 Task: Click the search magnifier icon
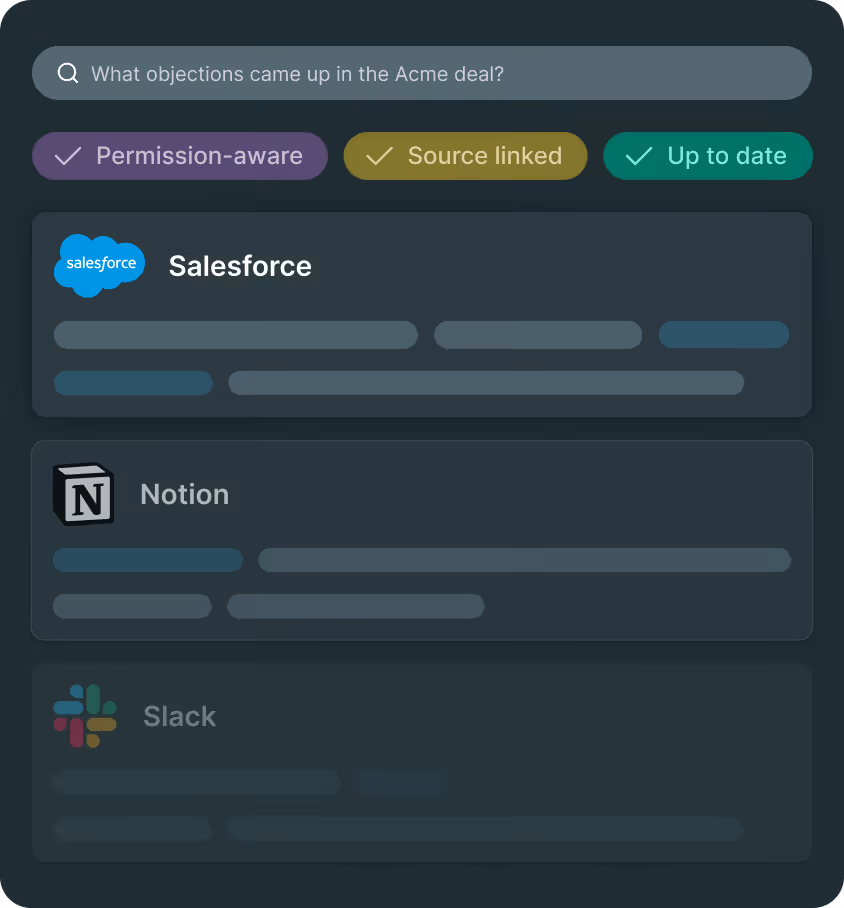coord(68,74)
